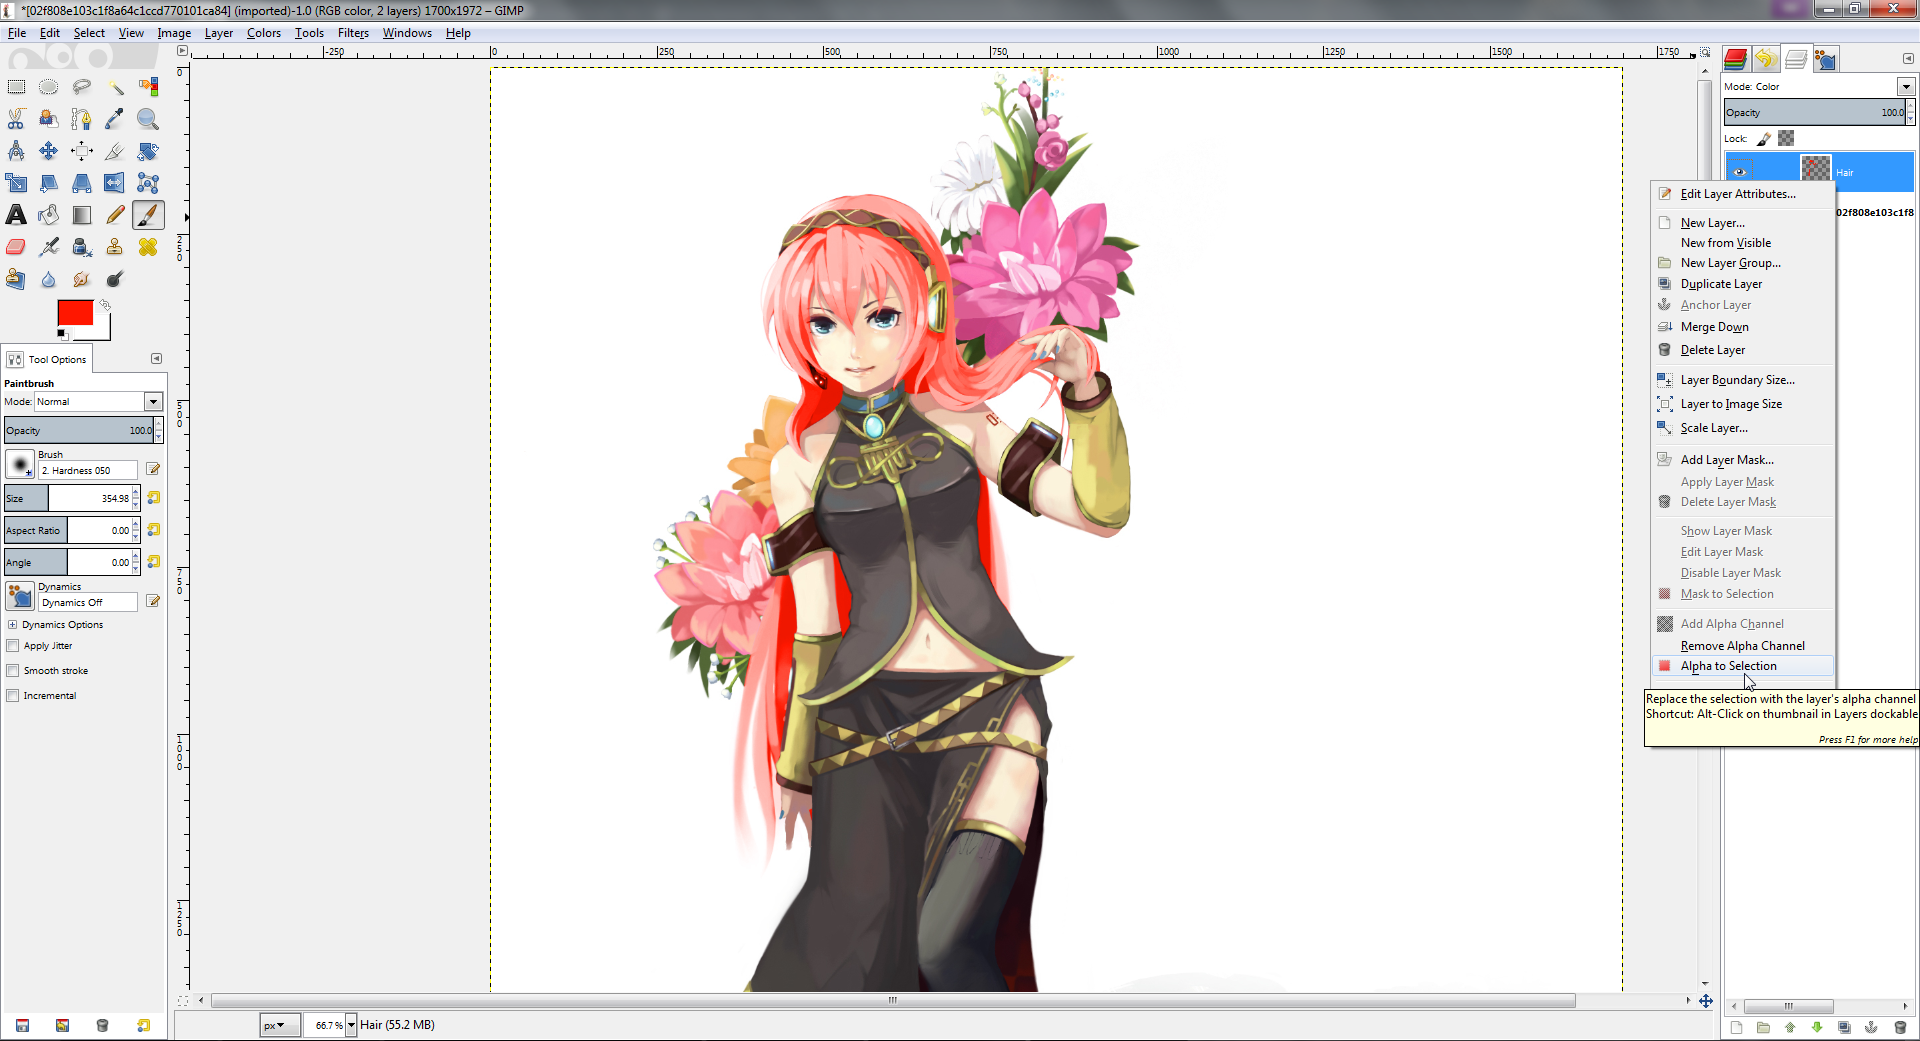
Task: Click the horizontal canvas scrollbar
Action: (x=893, y=1000)
